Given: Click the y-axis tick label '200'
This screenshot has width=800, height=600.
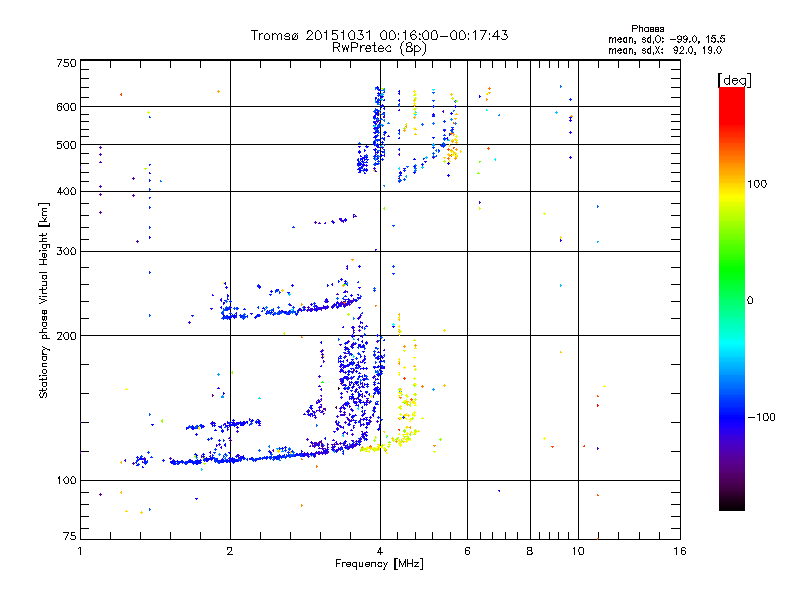Looking at the screenshot, I should (66, 336).
